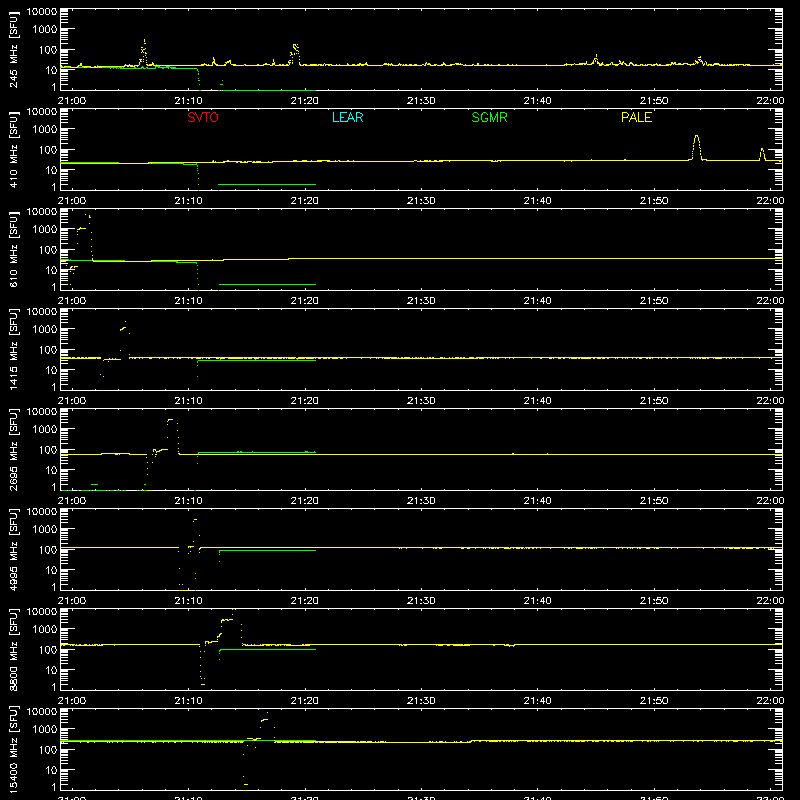Click the 21:30 tick label under 1415 MHz plot

click(421, 401)
